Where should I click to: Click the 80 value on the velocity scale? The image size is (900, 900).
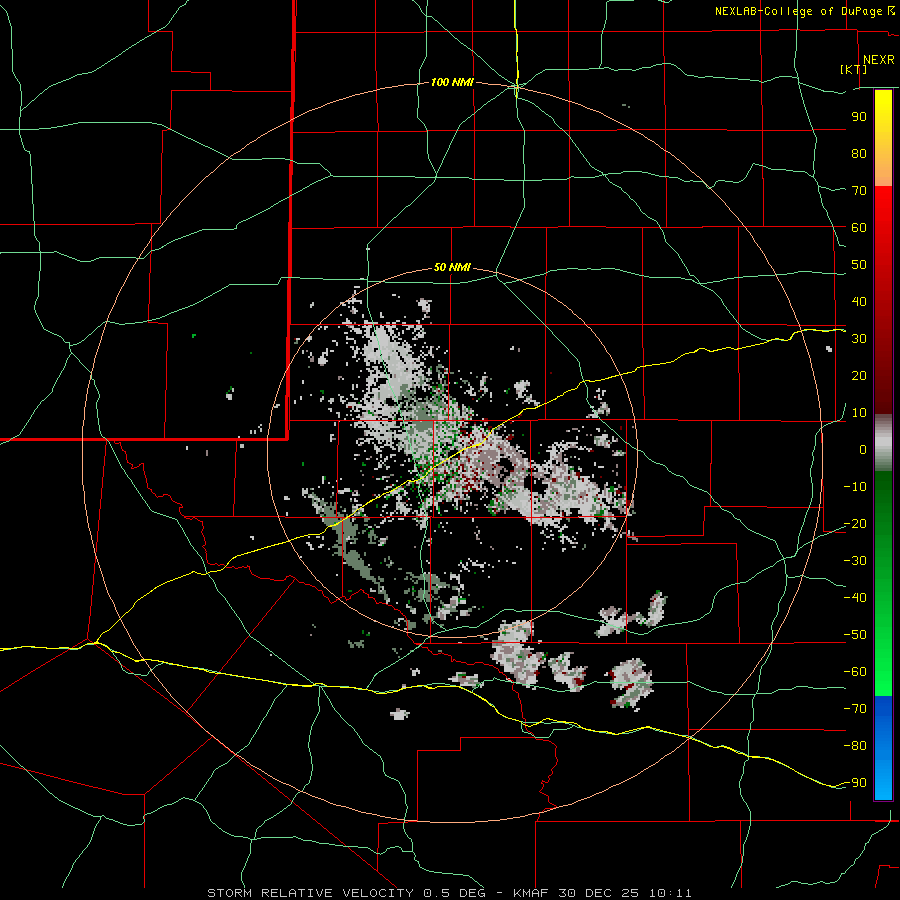859,153
